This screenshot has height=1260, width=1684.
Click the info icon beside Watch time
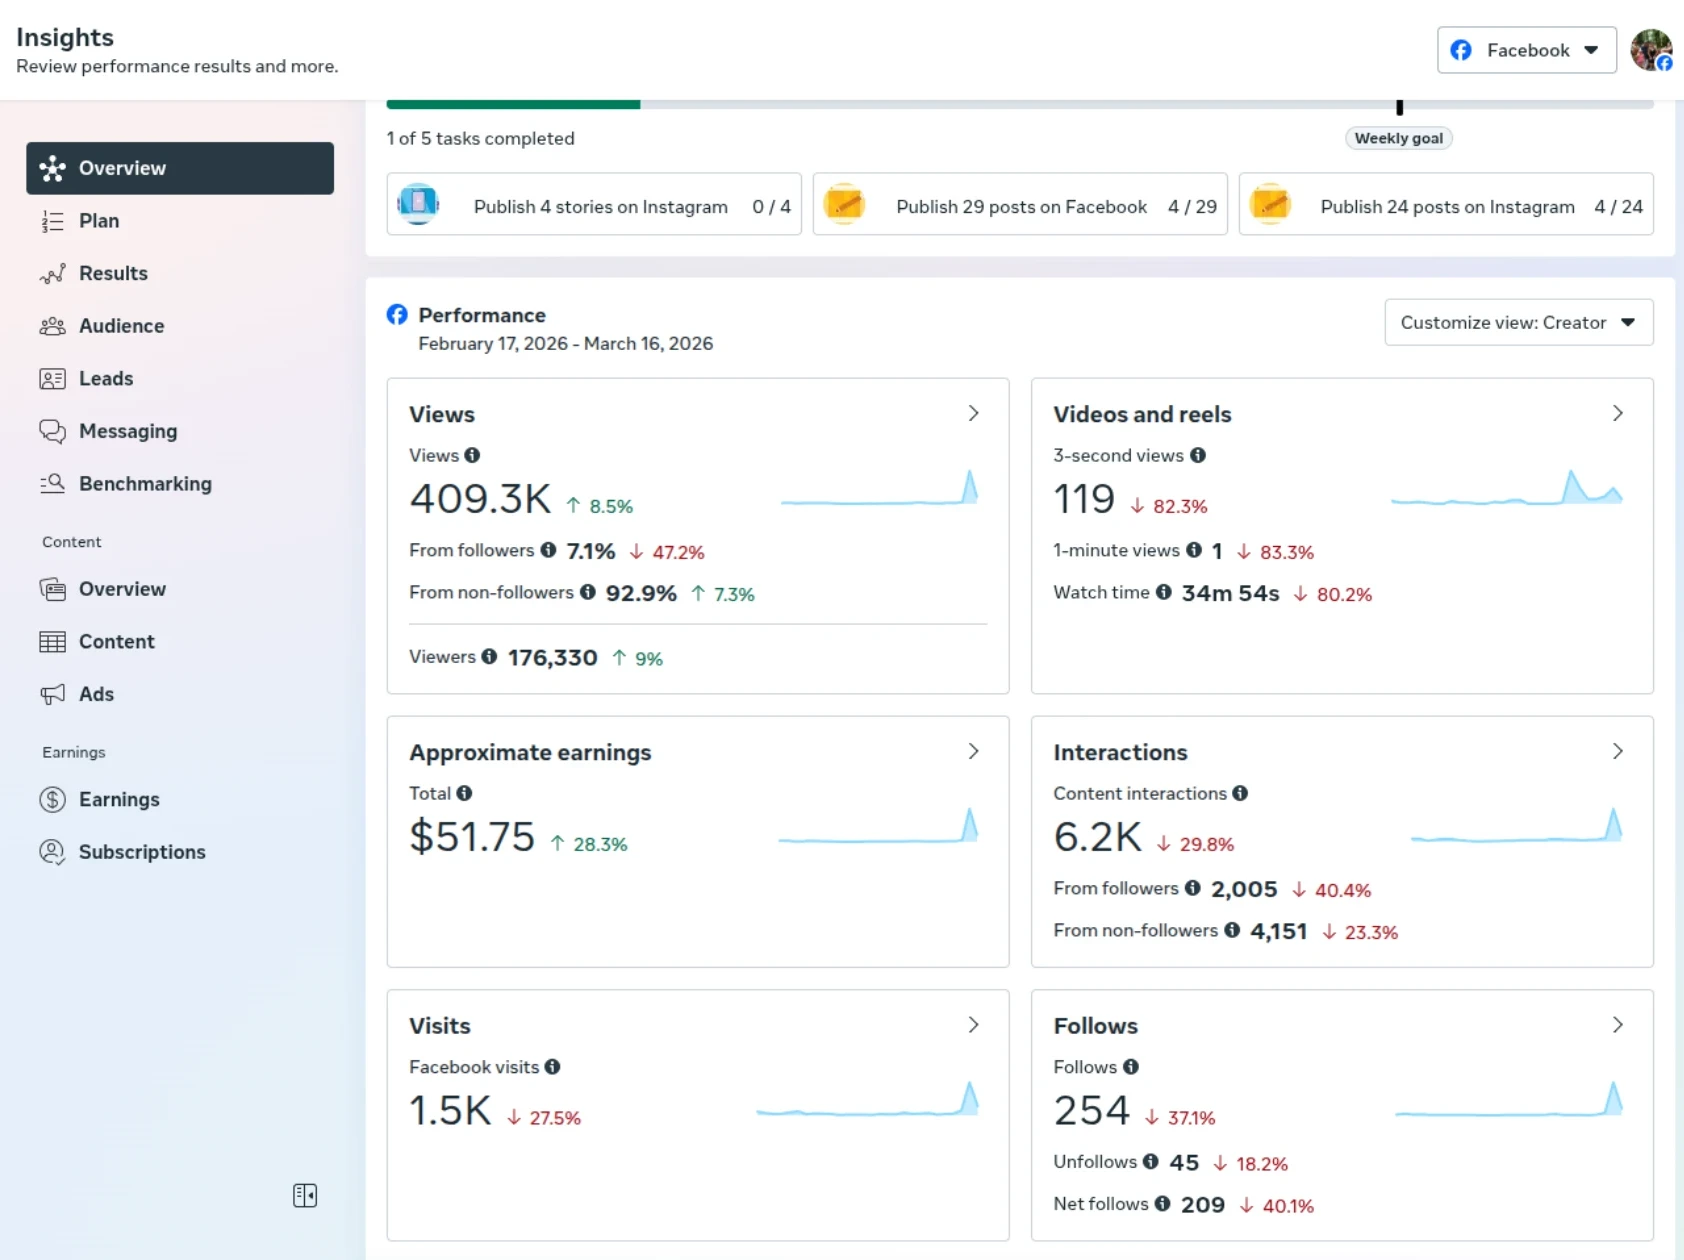(1164, 592)
